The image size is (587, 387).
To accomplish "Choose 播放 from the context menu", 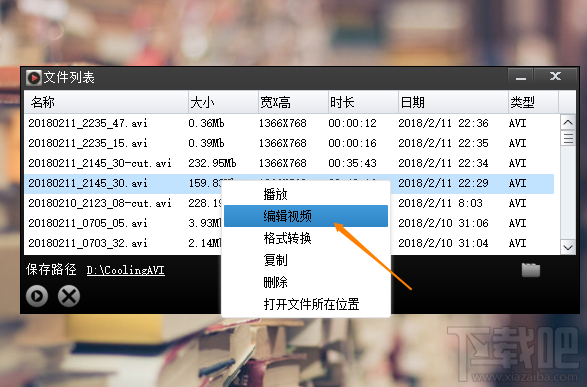I will [306, 194].
